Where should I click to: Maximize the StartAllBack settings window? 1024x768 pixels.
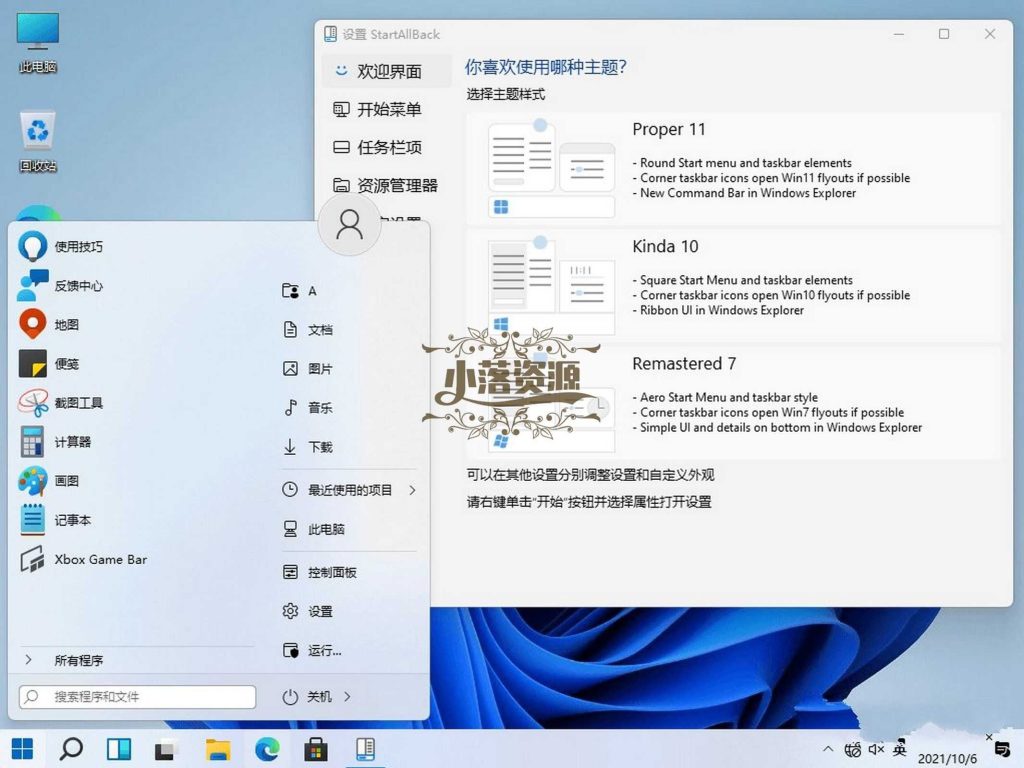pyautogui.click(x=944, y=34)
